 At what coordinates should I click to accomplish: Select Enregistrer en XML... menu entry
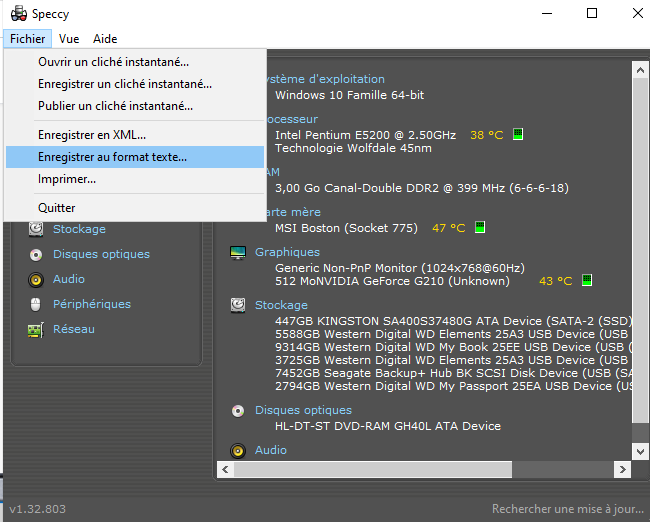coord(135,135)
